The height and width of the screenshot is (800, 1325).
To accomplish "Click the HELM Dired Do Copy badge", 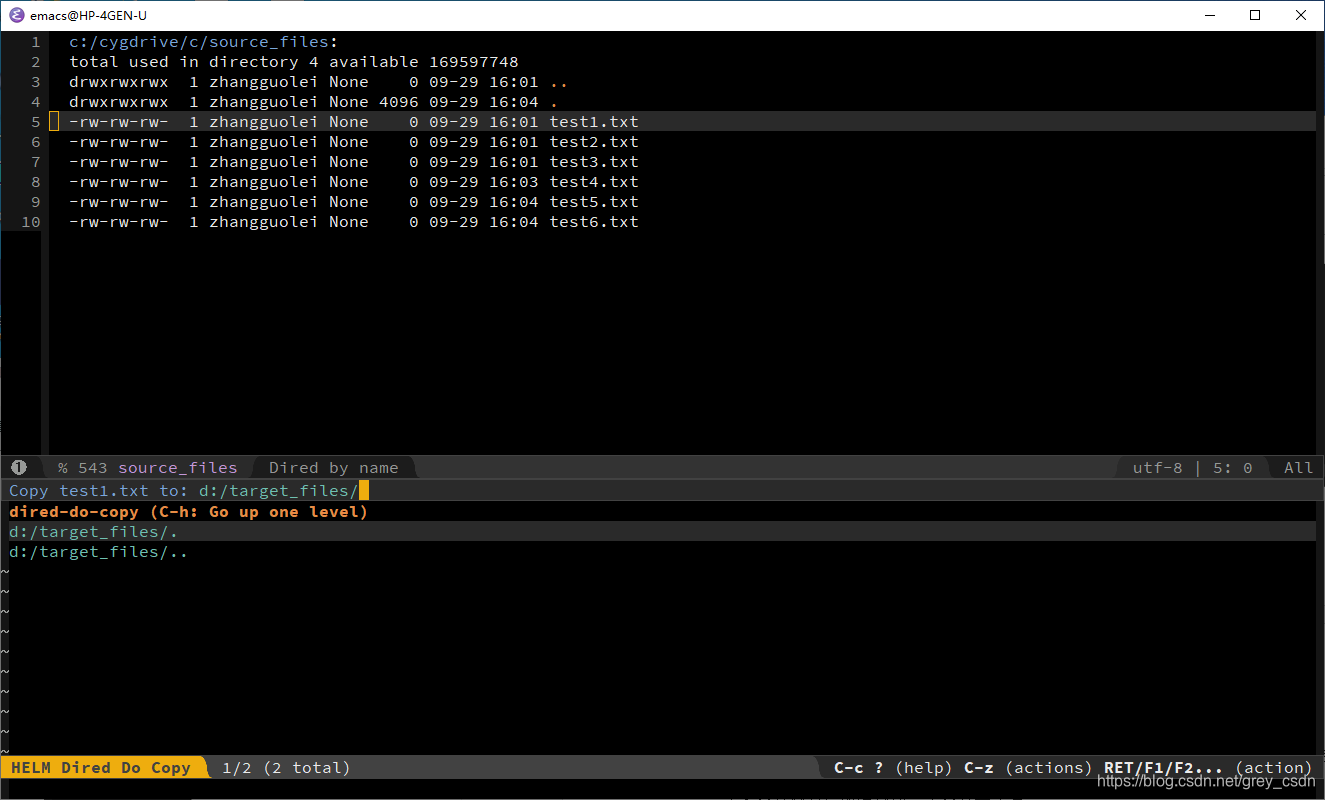I will pos(100,767).
